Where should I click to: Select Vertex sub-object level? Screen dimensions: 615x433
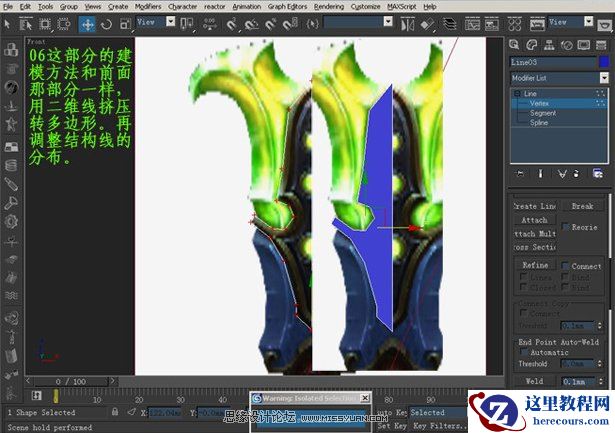point(539,103)
